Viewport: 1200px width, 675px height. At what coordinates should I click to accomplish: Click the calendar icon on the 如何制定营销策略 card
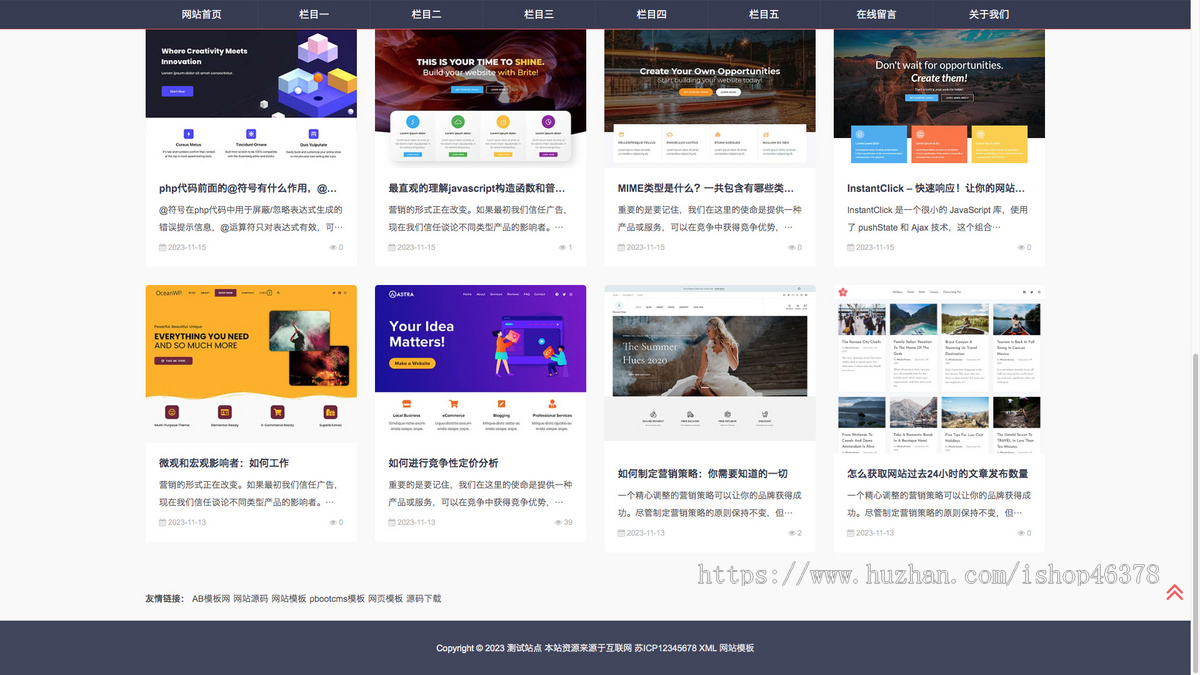pyautogui.click(x=621, y=533)
